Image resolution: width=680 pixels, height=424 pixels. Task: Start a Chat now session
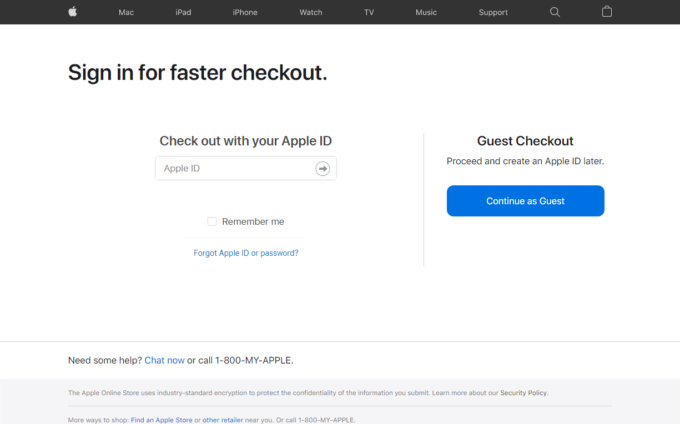[164, 360]
